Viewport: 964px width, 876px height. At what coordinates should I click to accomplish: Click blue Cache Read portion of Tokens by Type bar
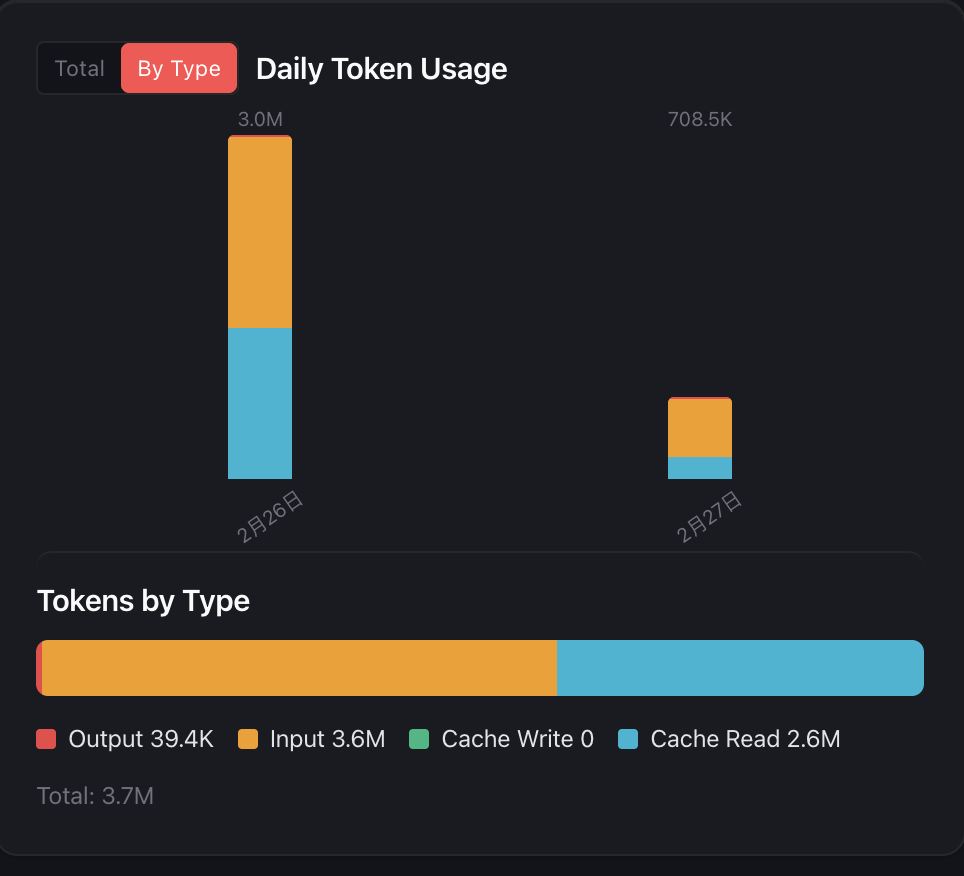[740, 668]
